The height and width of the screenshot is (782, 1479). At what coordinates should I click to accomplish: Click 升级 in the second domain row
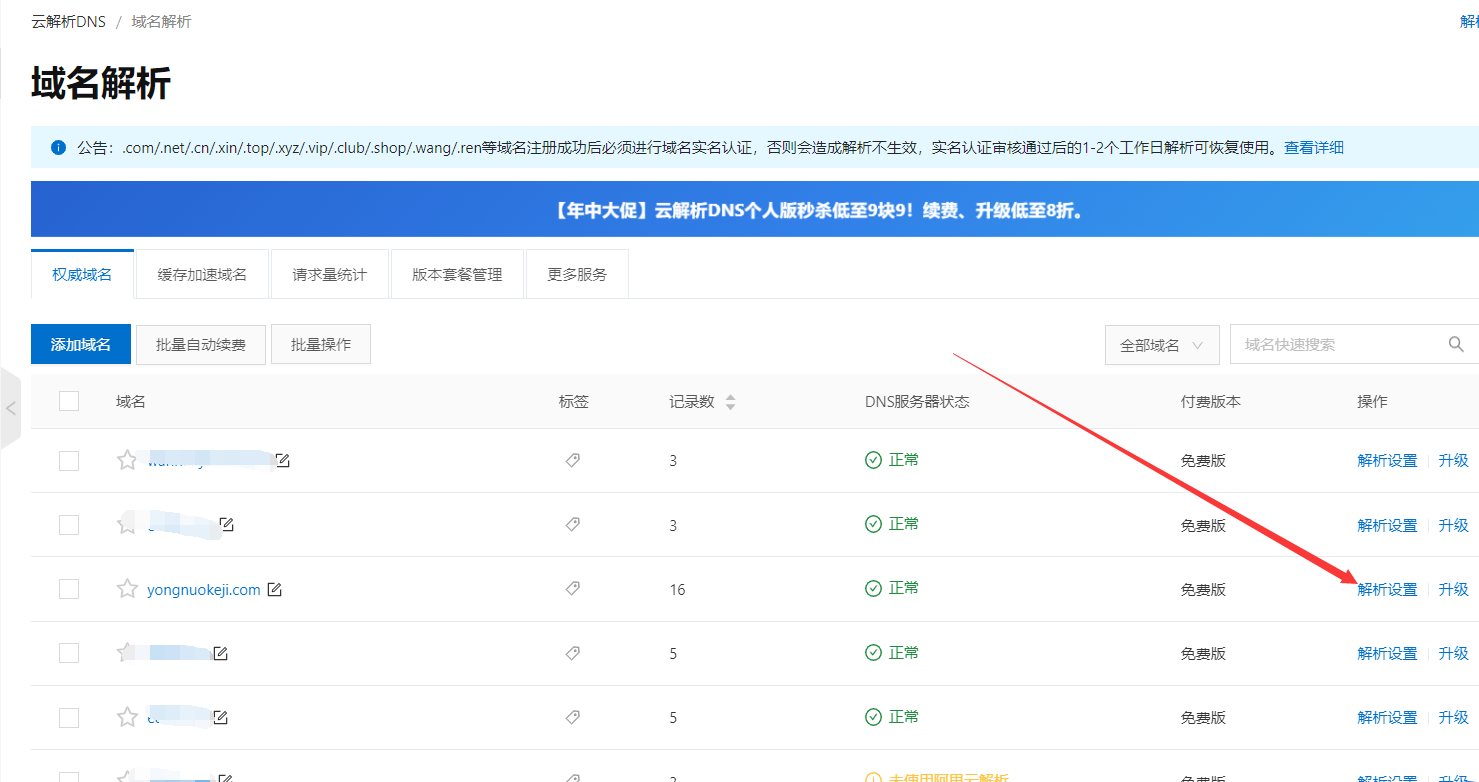point(1453,524)
